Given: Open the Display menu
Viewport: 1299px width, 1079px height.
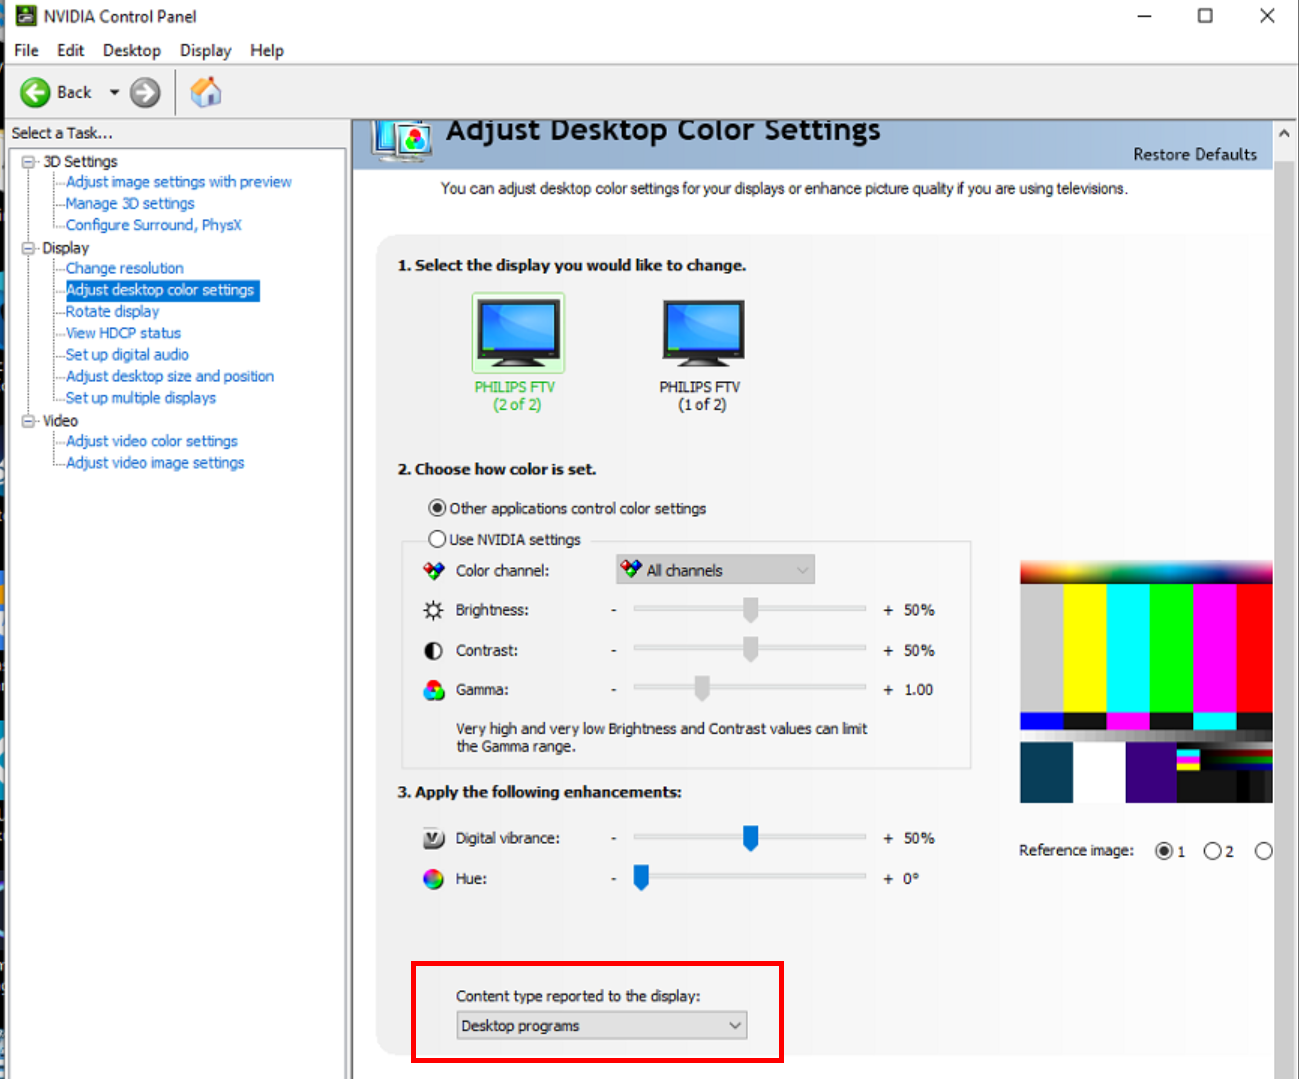Looking at the screenshot, I should [x=206, y=50].
